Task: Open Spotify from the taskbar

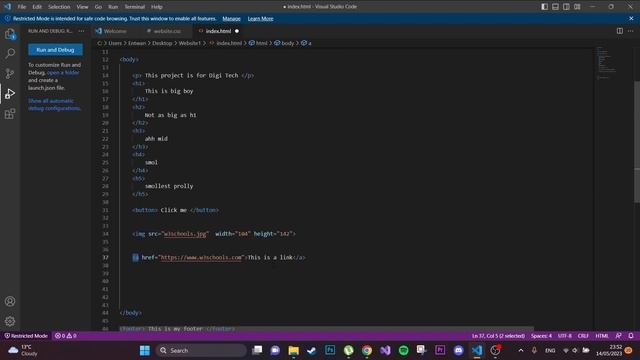Action: click(x=404, y=350)
